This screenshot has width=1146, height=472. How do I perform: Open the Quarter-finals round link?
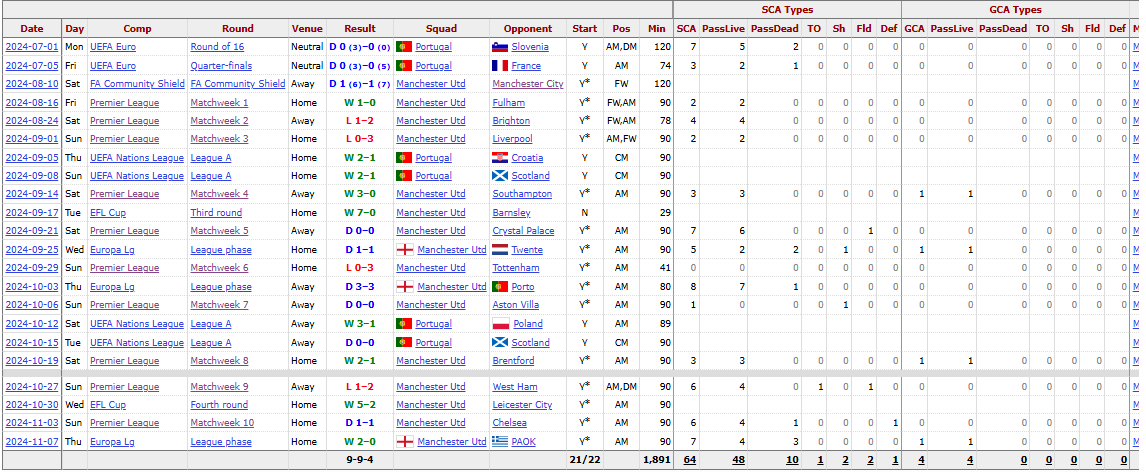[x=221, y=66]
